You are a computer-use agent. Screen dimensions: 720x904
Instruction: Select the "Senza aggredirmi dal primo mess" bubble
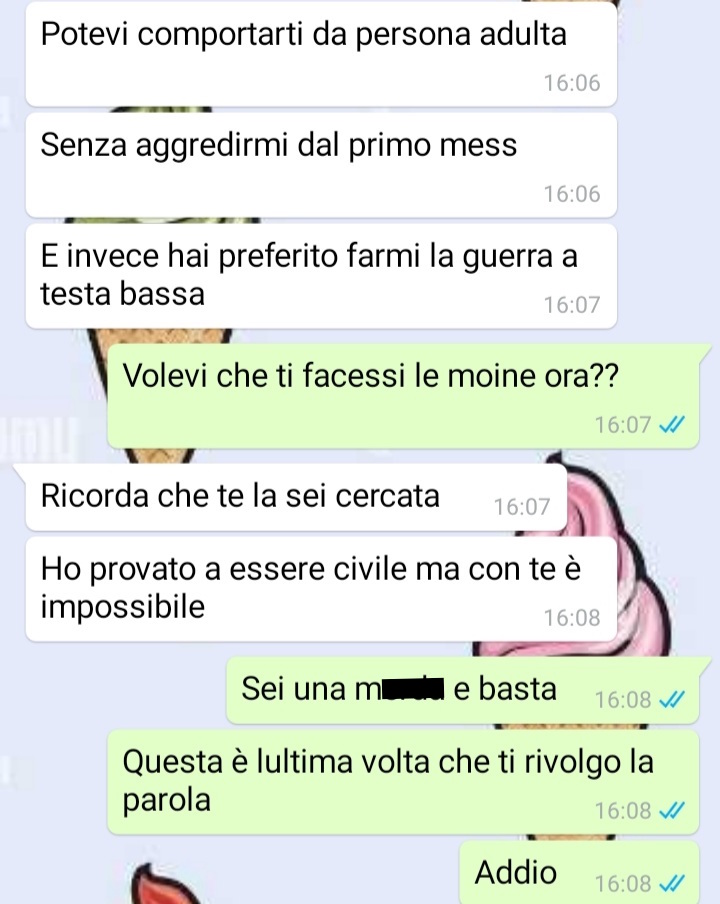click(x=321, y=165)
